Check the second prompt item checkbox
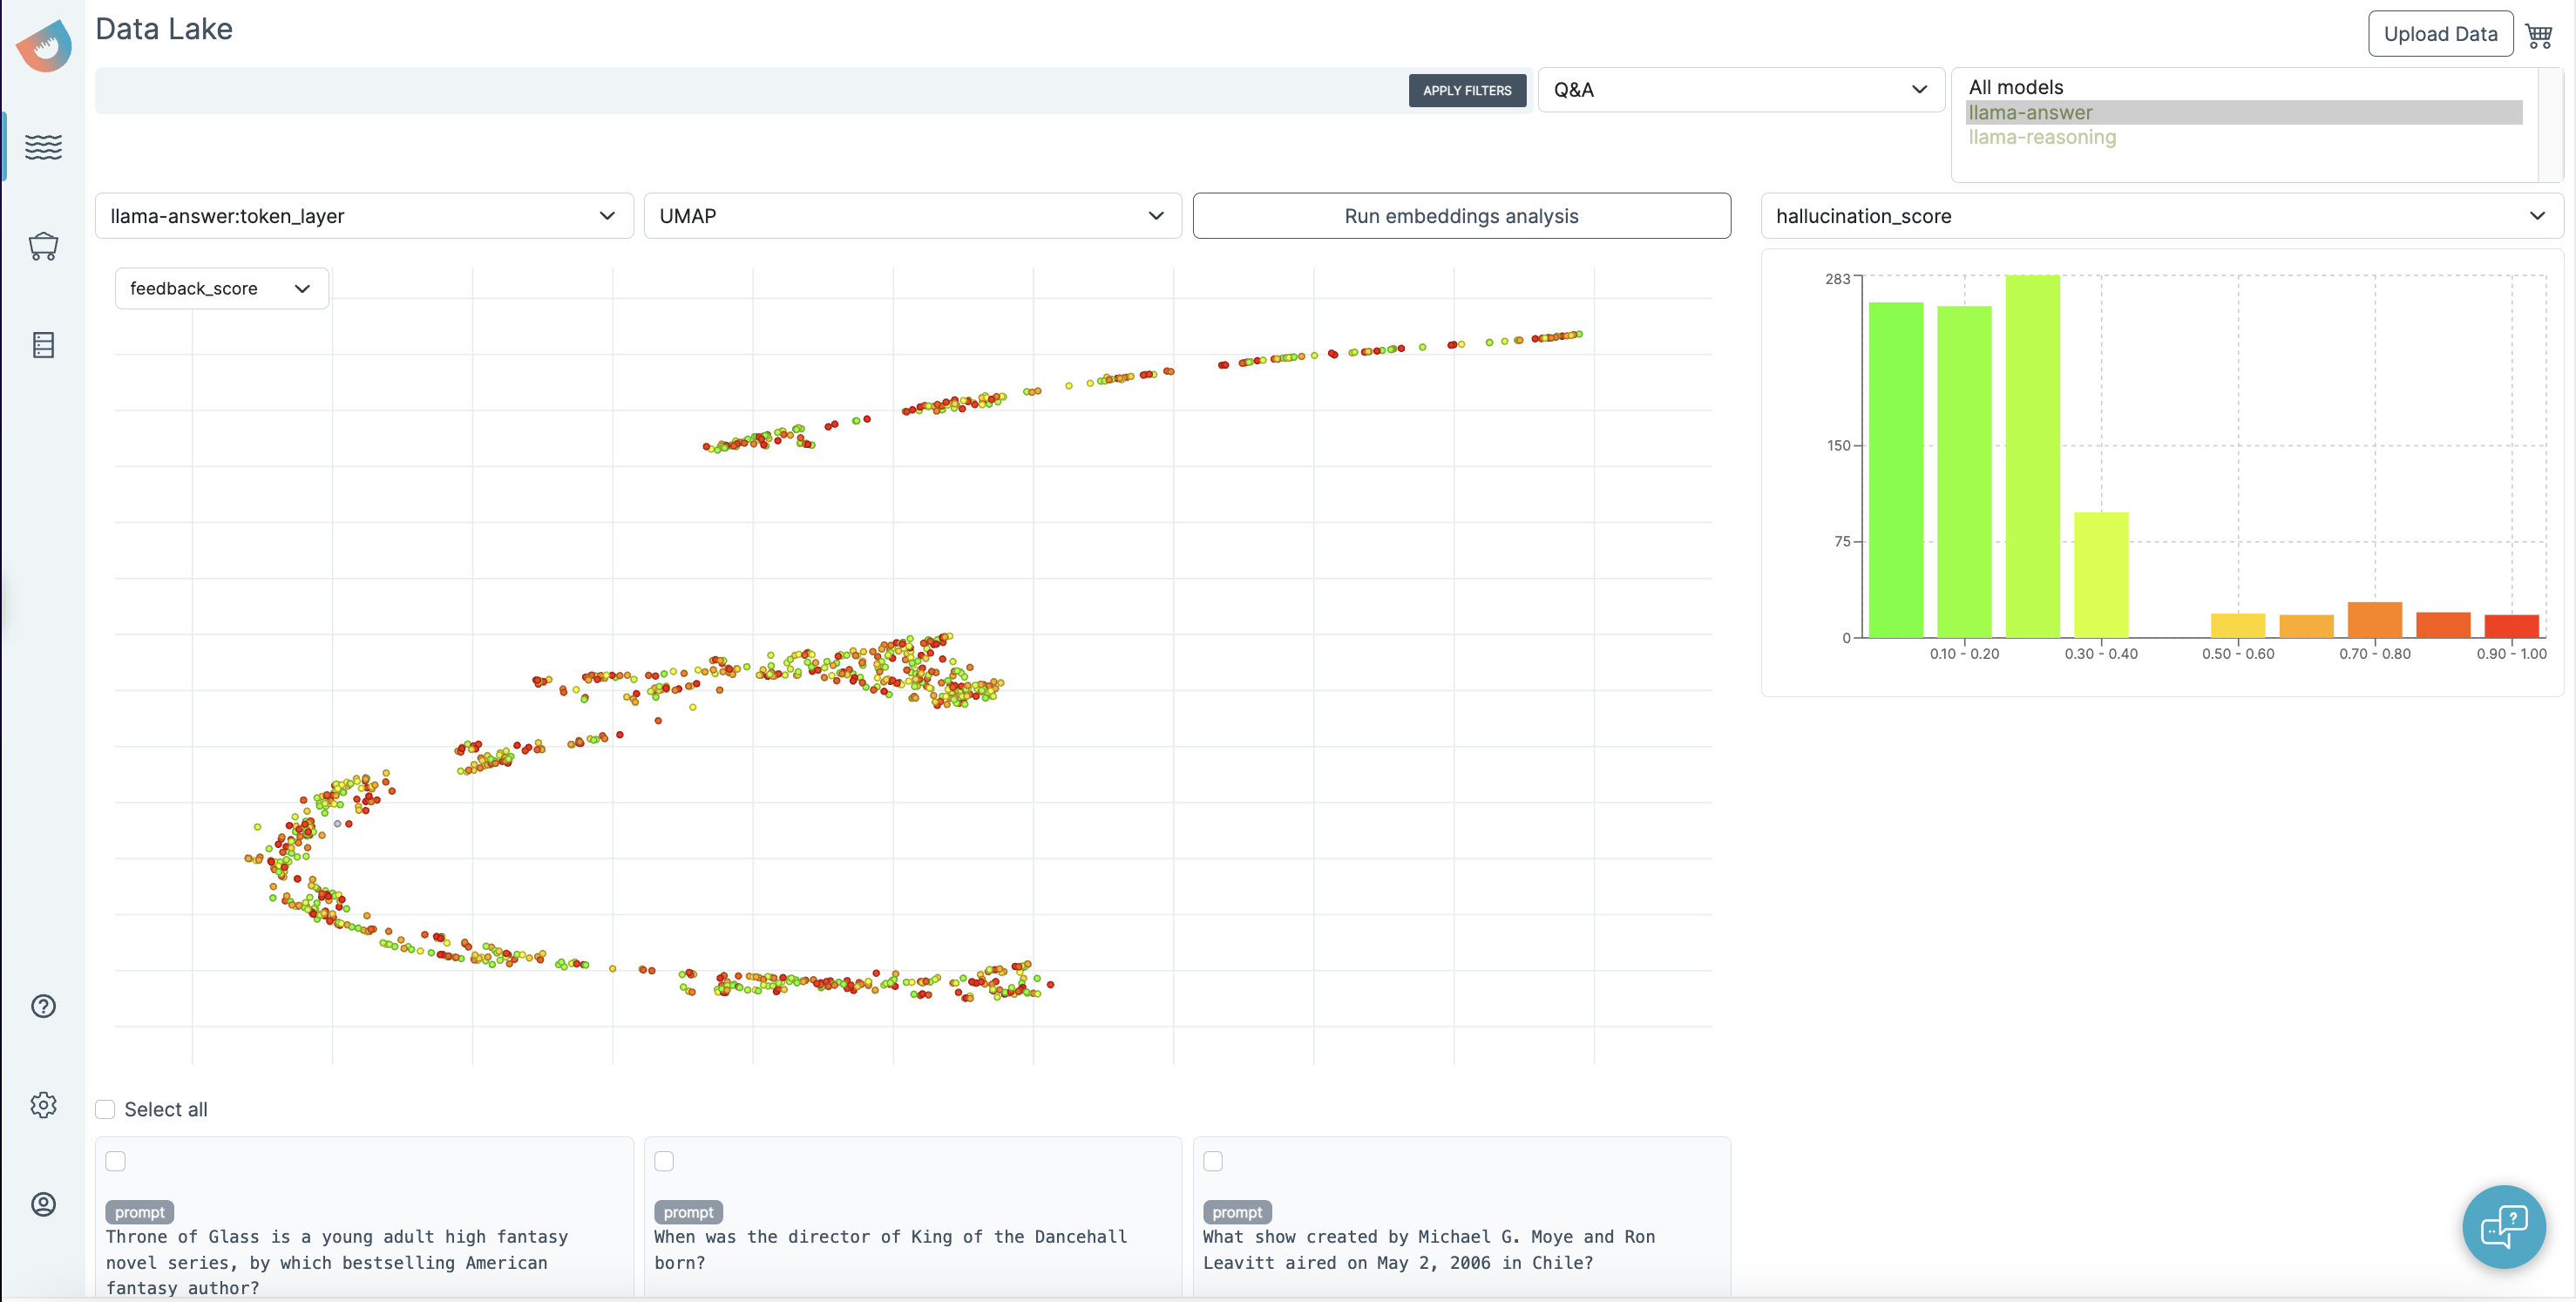2576x1302 pixels. 662,1161
